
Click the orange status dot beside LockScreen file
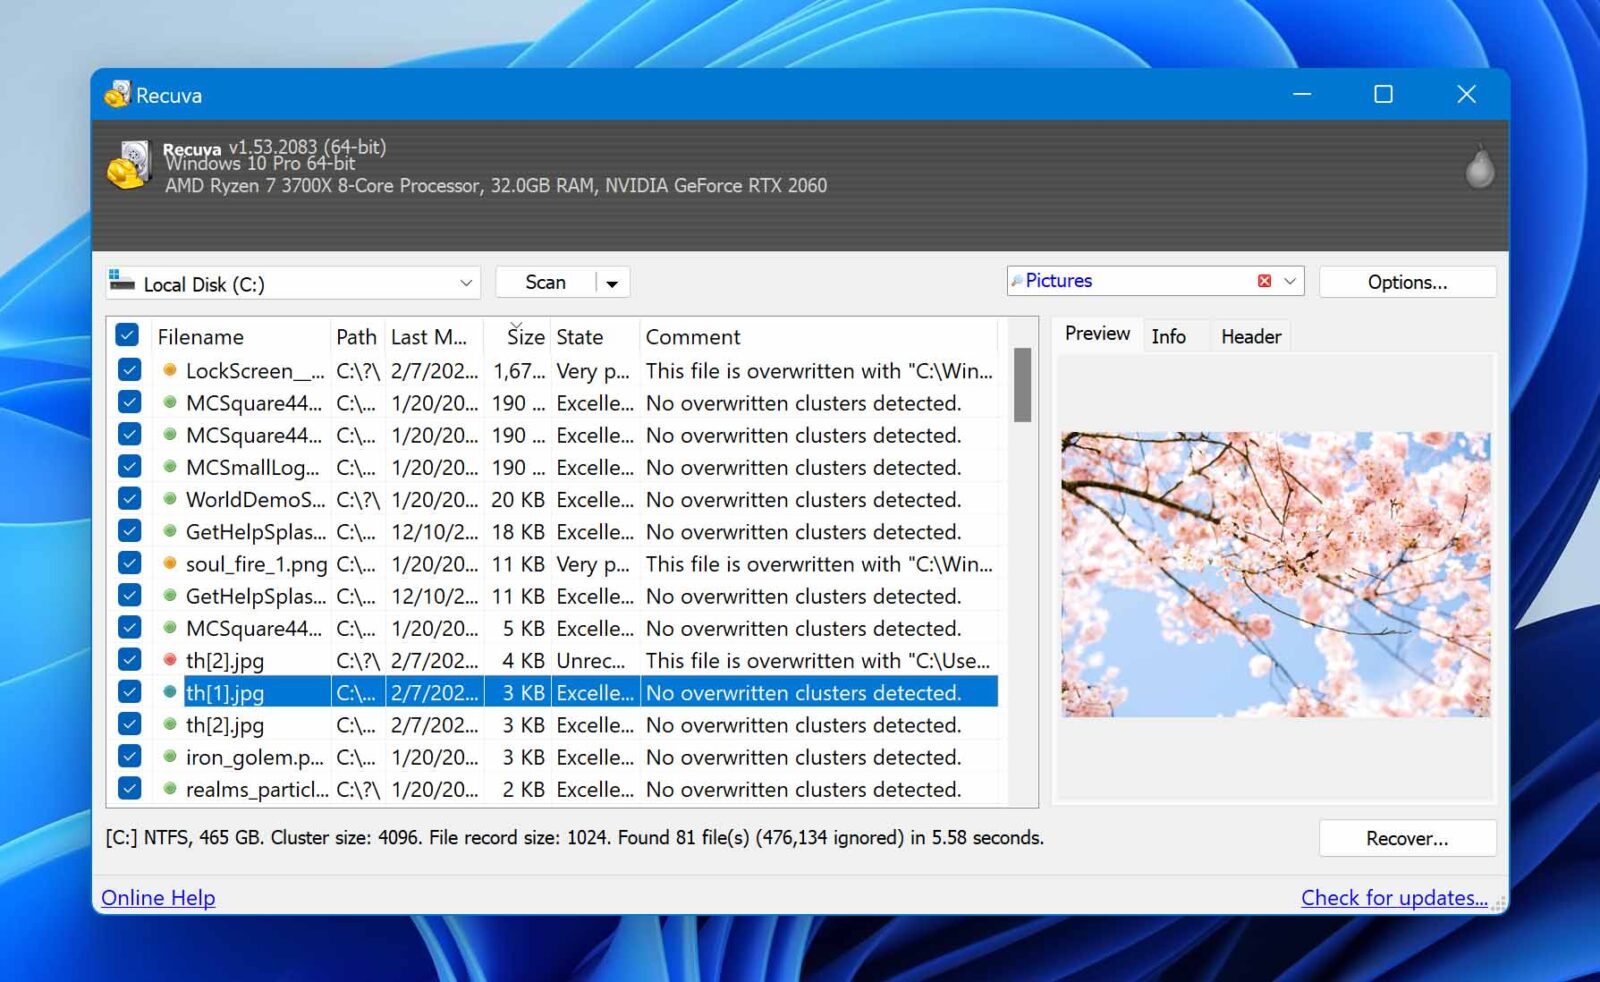pos(168,370)
